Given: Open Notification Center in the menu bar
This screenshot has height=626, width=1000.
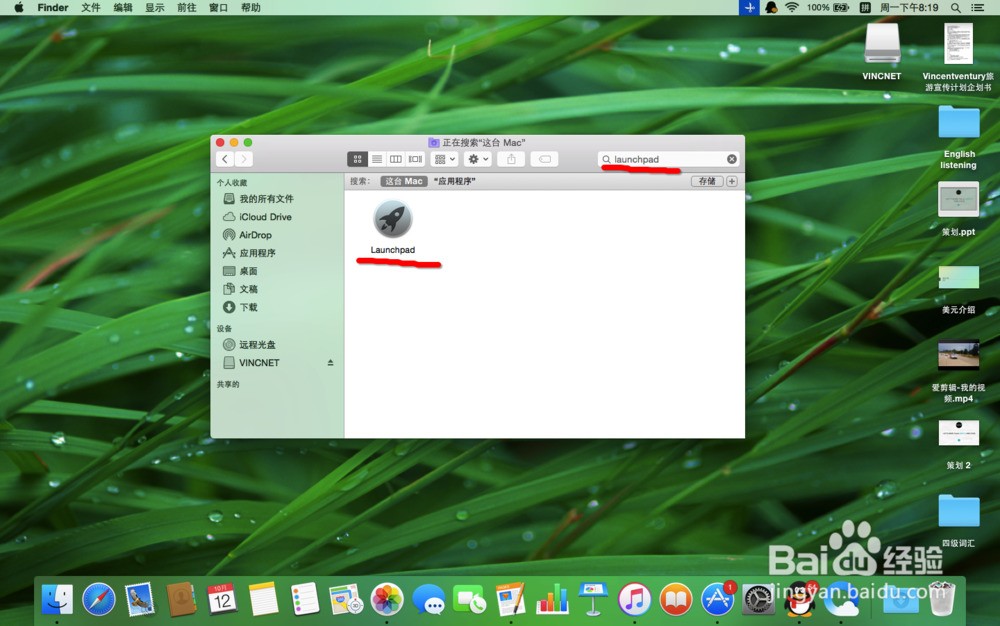Looking at the screenshot, I should point(977,8).
